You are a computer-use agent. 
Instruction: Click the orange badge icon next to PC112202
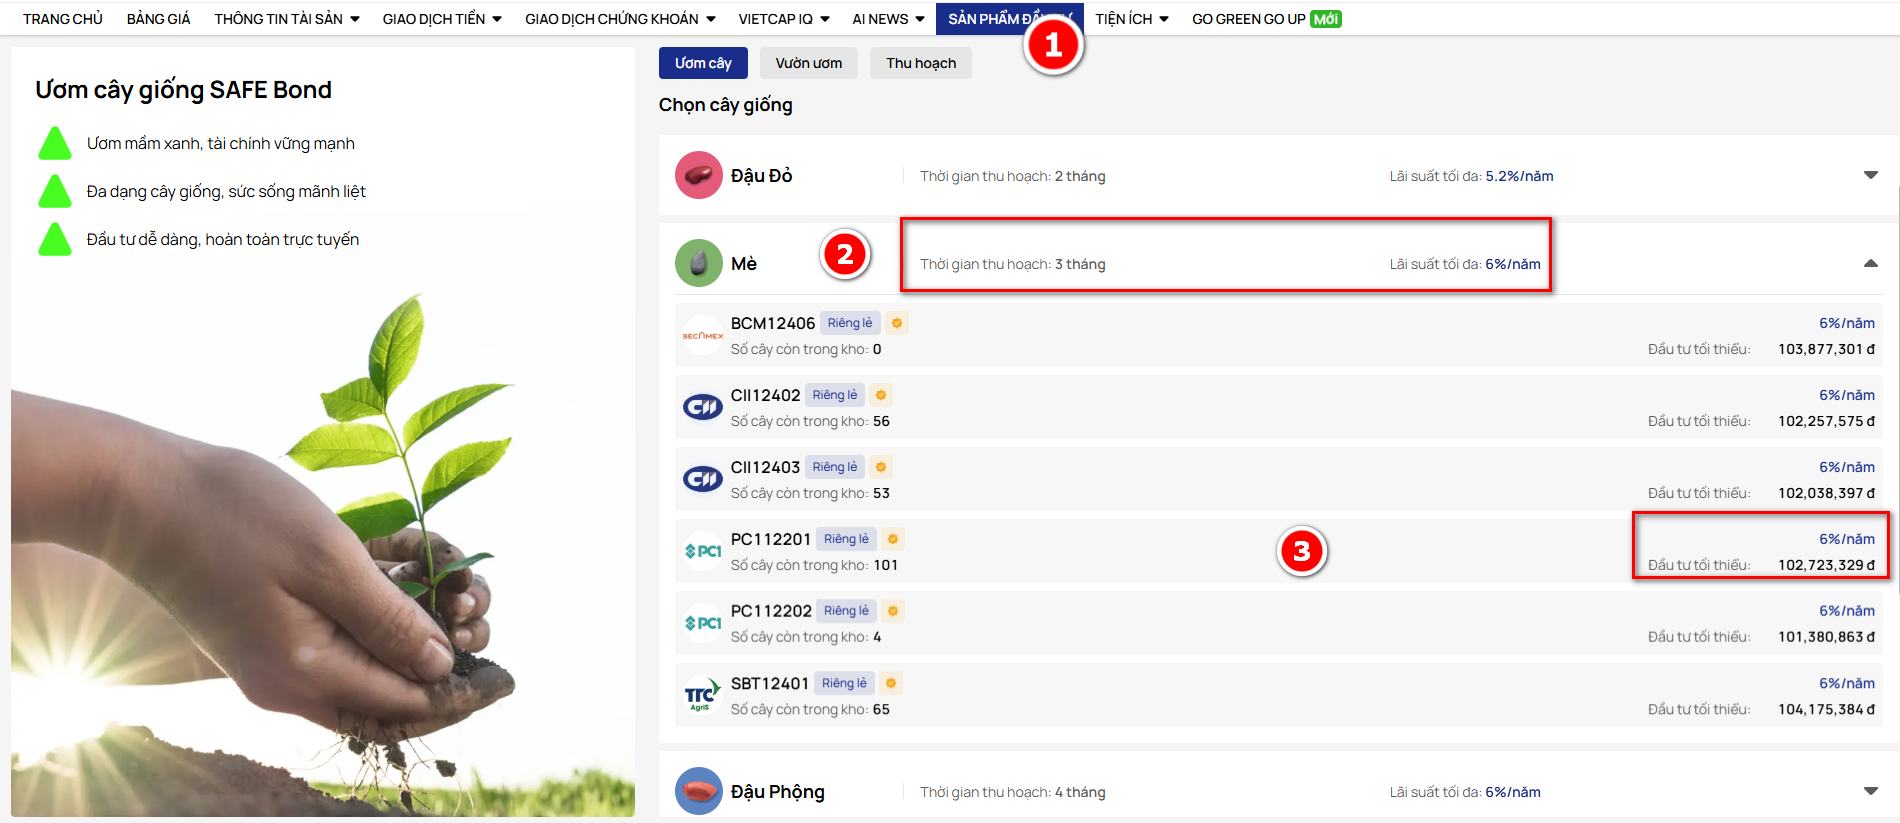click(893, 611)
